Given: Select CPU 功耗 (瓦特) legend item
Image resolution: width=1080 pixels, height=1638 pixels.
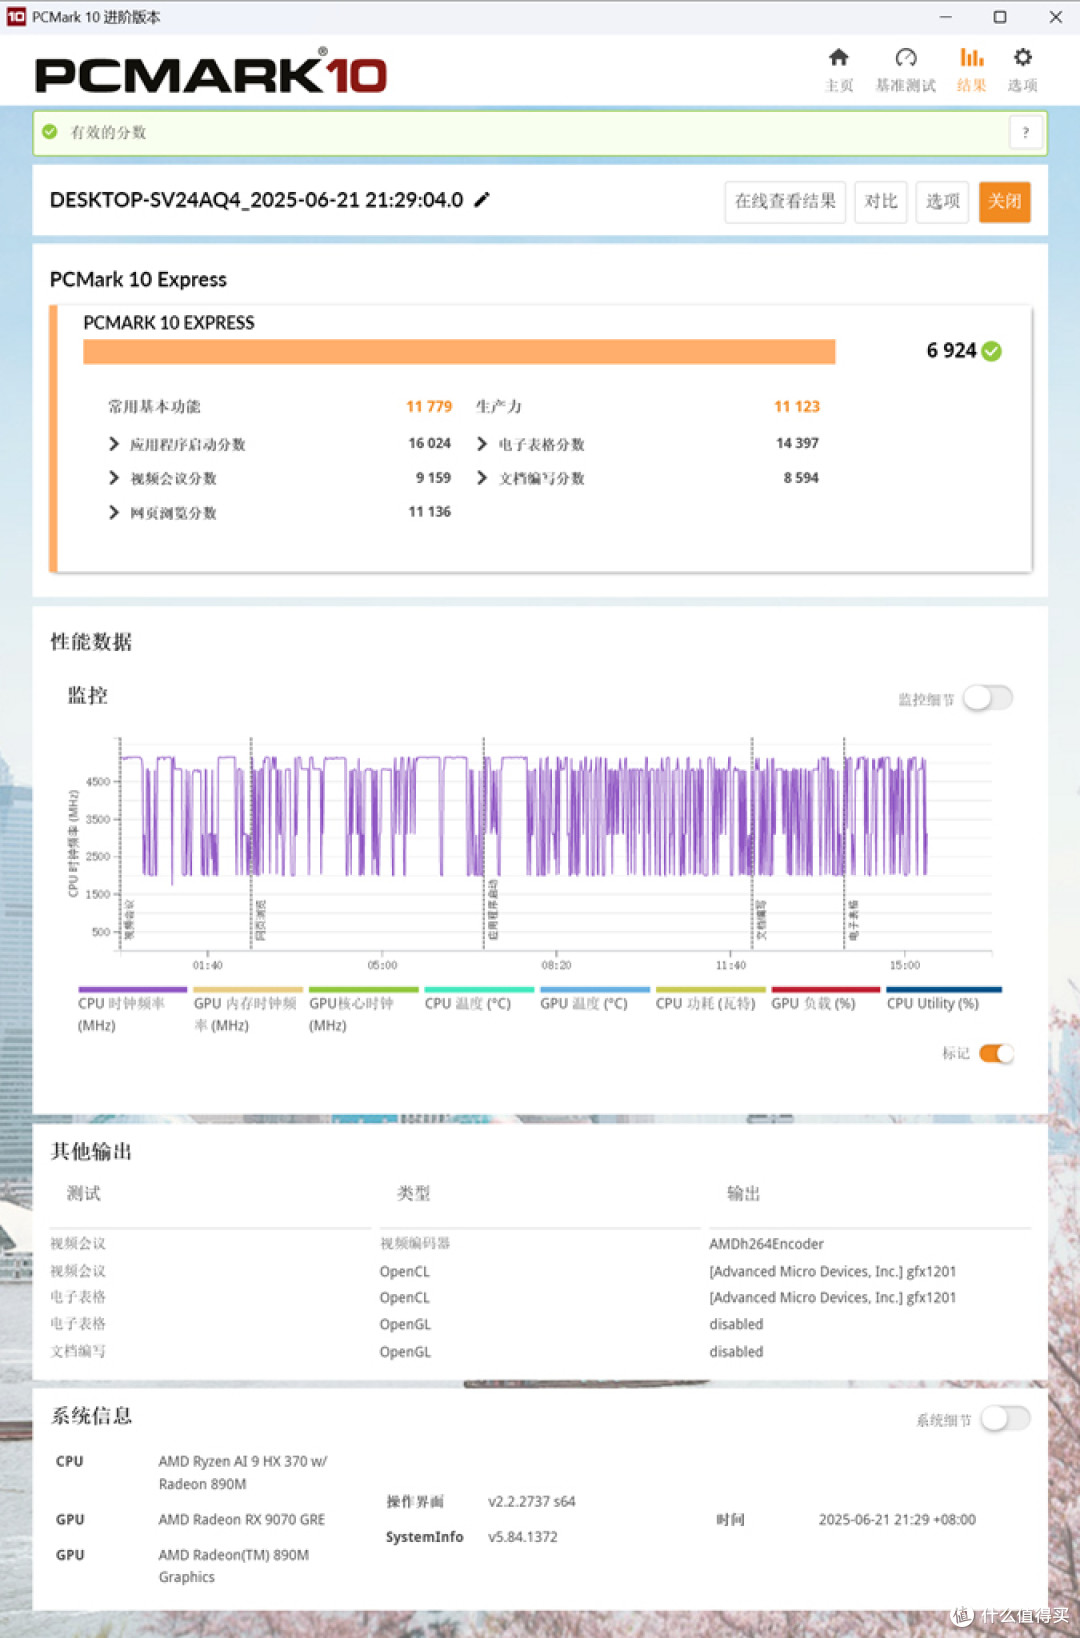Looking at the screenshot, I should pos(710,998).
